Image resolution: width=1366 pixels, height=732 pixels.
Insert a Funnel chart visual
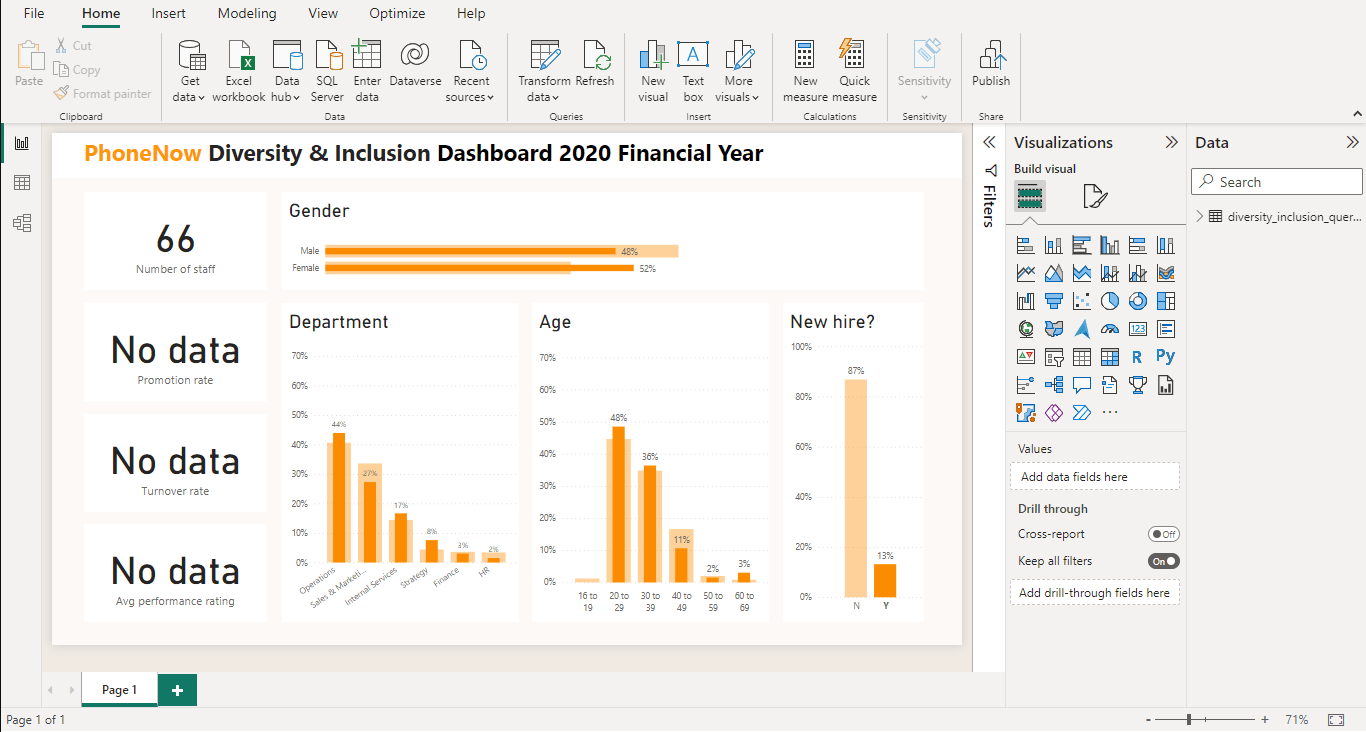click(1054, 301)
